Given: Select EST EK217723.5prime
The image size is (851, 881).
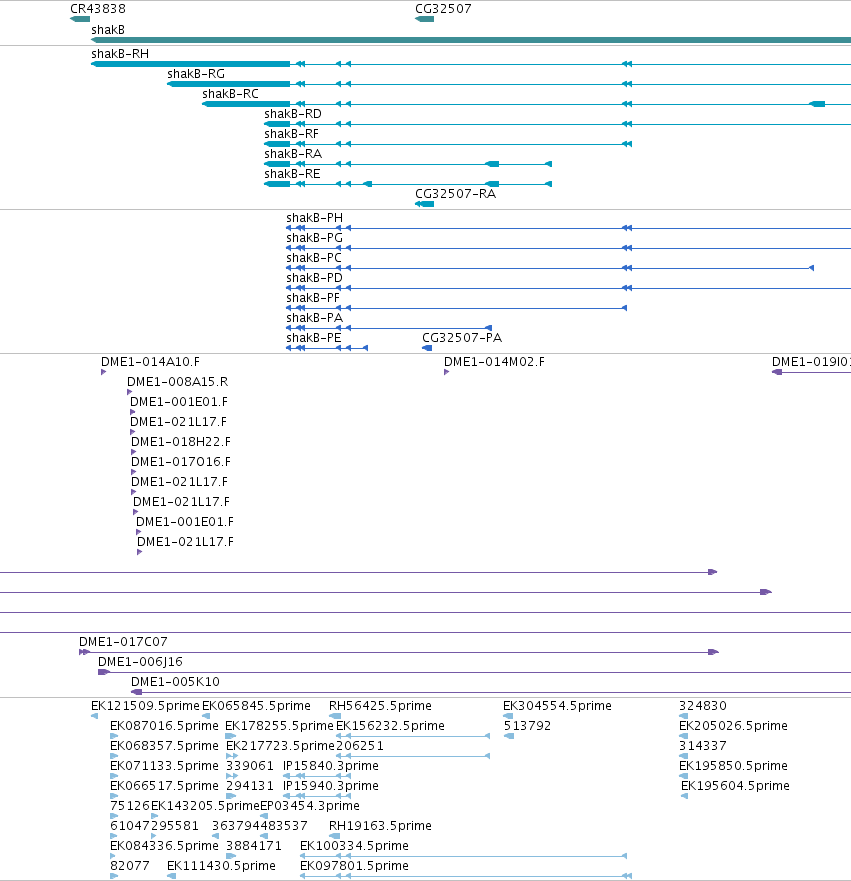Looking at the screenshot, I should (x=232, y=756).
